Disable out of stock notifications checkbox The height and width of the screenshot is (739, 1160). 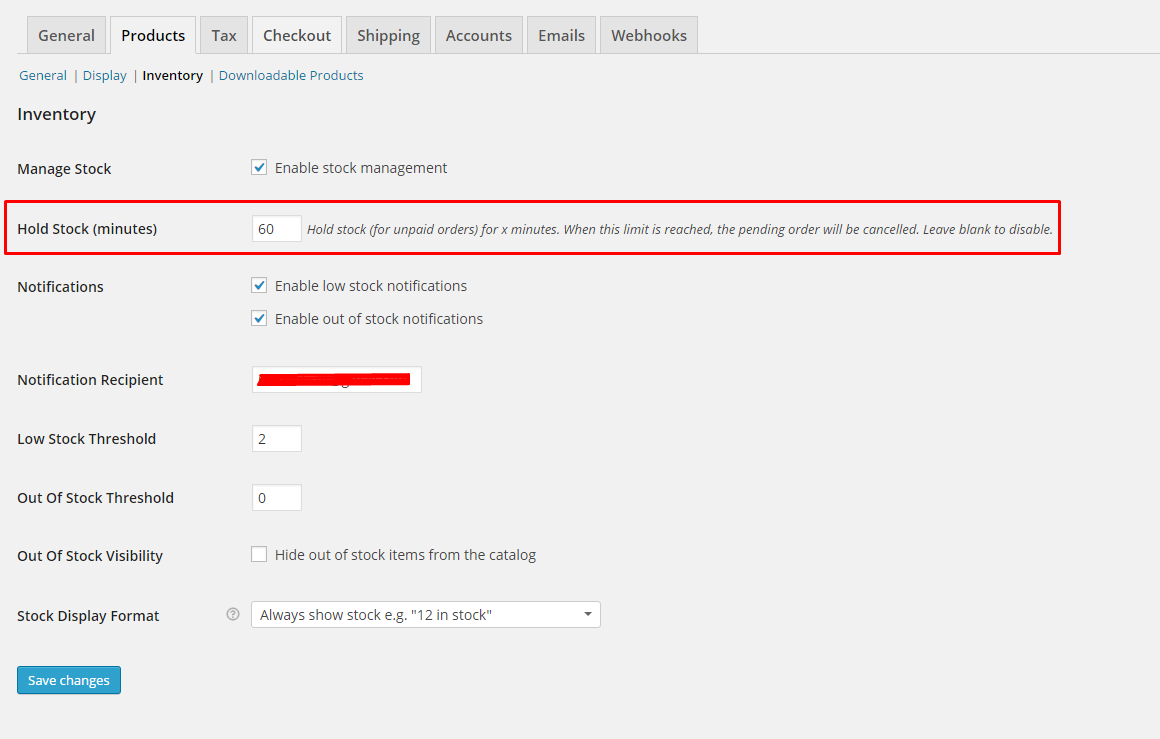(259, 319)
